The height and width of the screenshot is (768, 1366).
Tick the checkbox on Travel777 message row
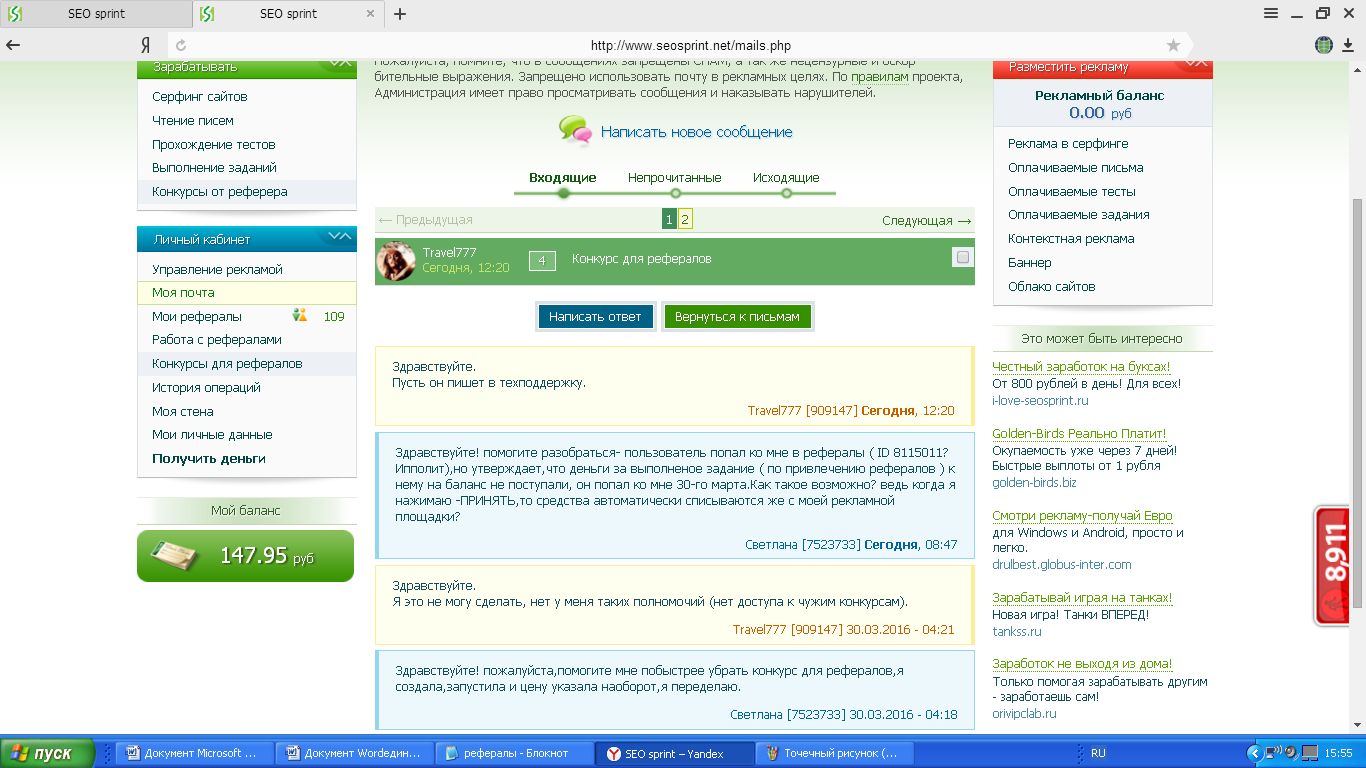[963, 257]
